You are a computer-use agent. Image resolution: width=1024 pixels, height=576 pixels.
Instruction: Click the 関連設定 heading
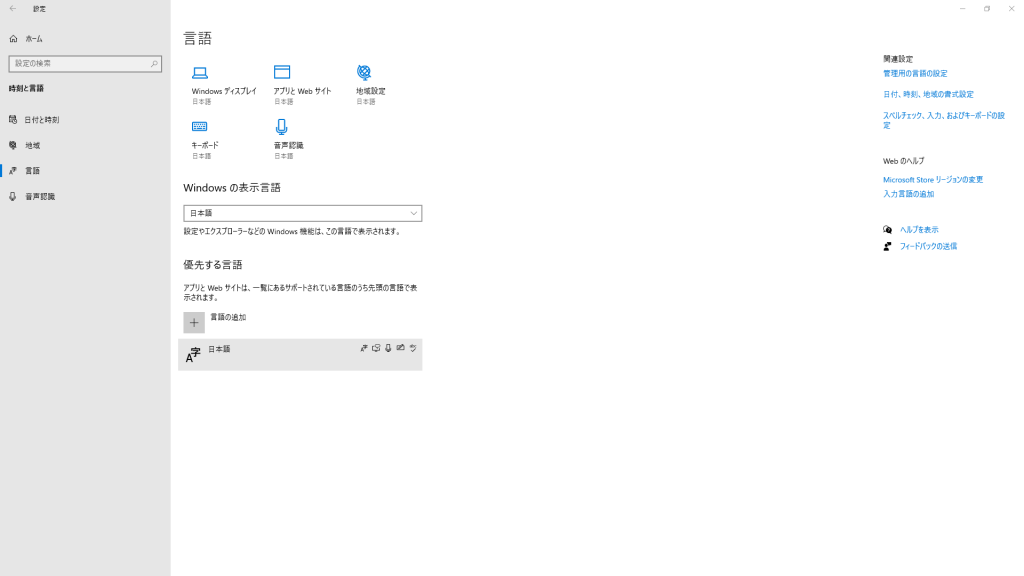click(898, 59)
